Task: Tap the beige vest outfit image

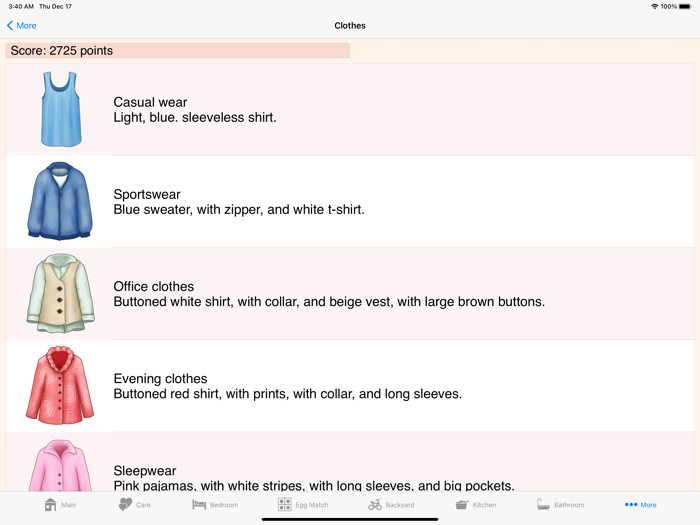Action: (x=60, y=293)
